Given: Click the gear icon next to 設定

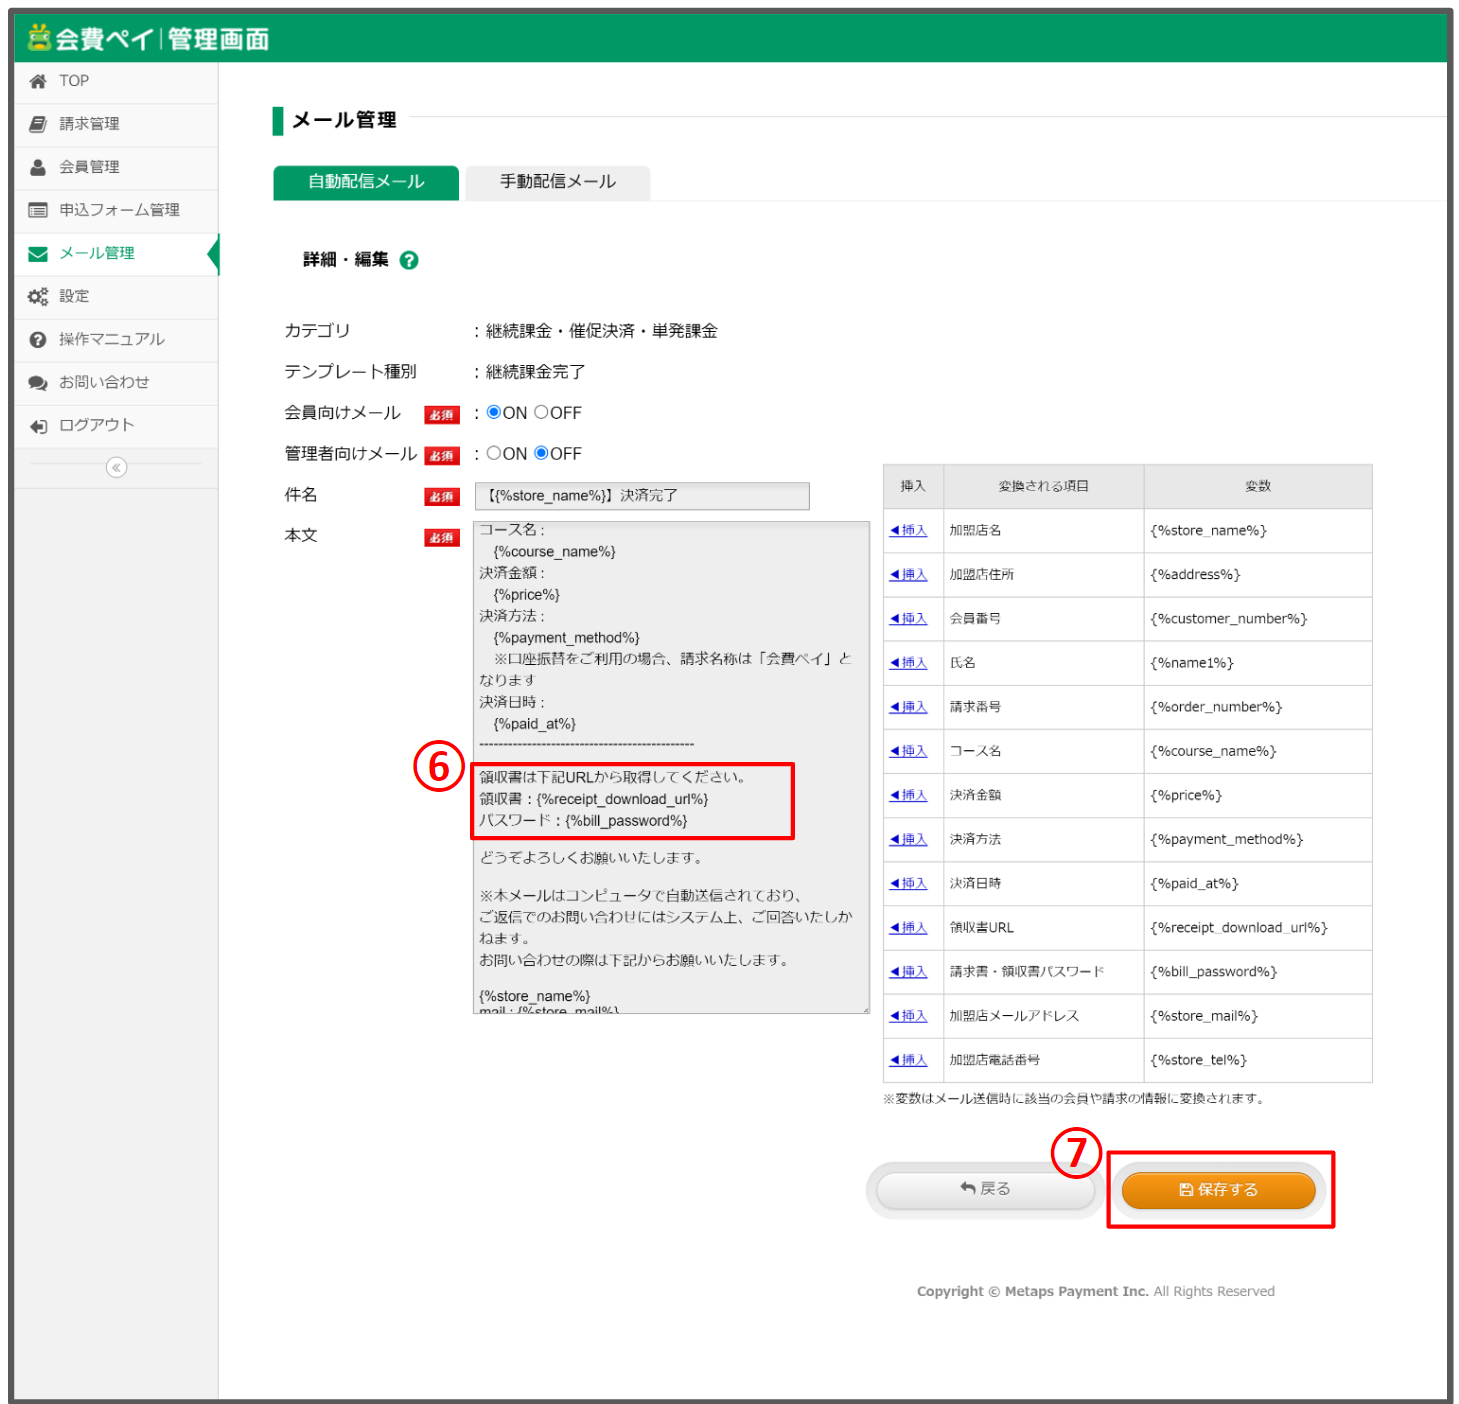Looking at the screenshot, I should (38, 296).
